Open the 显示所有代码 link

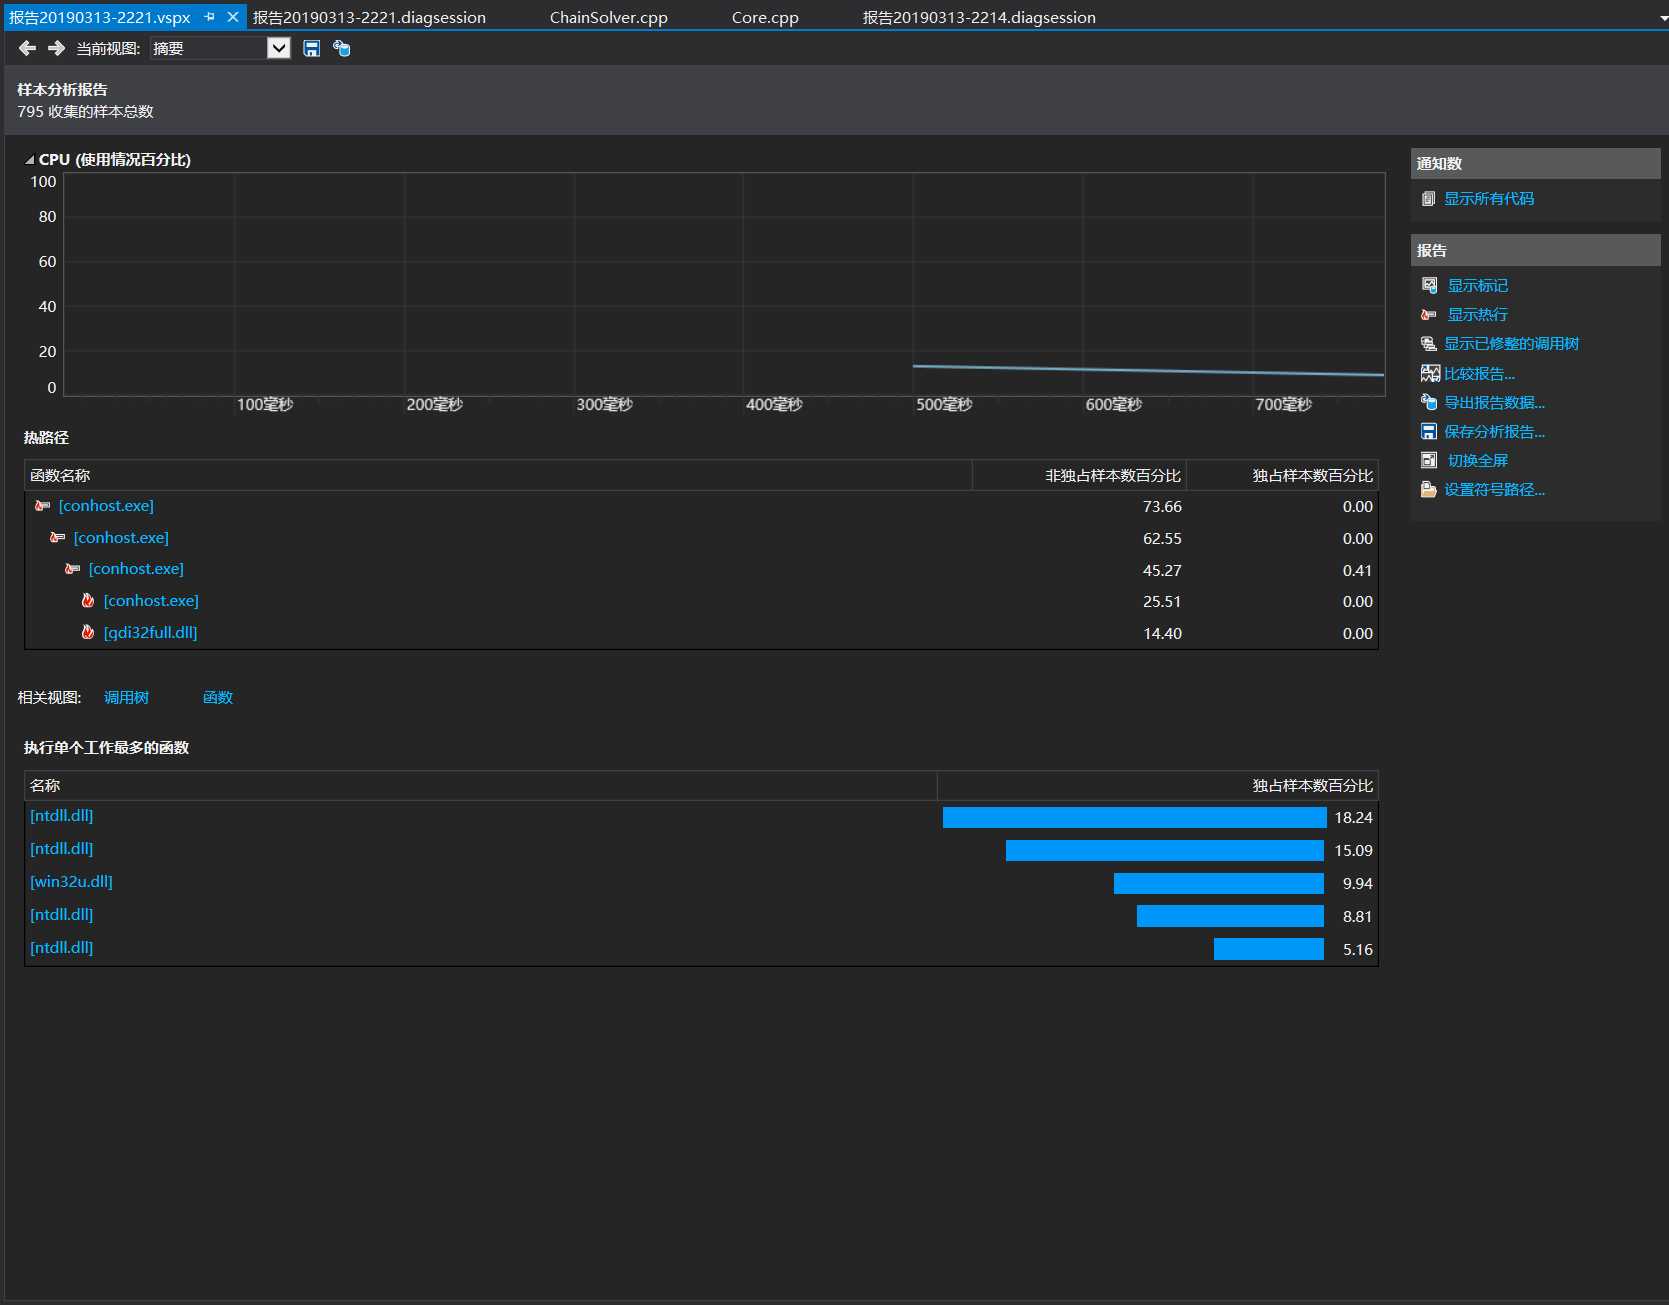pos(1489,199)
